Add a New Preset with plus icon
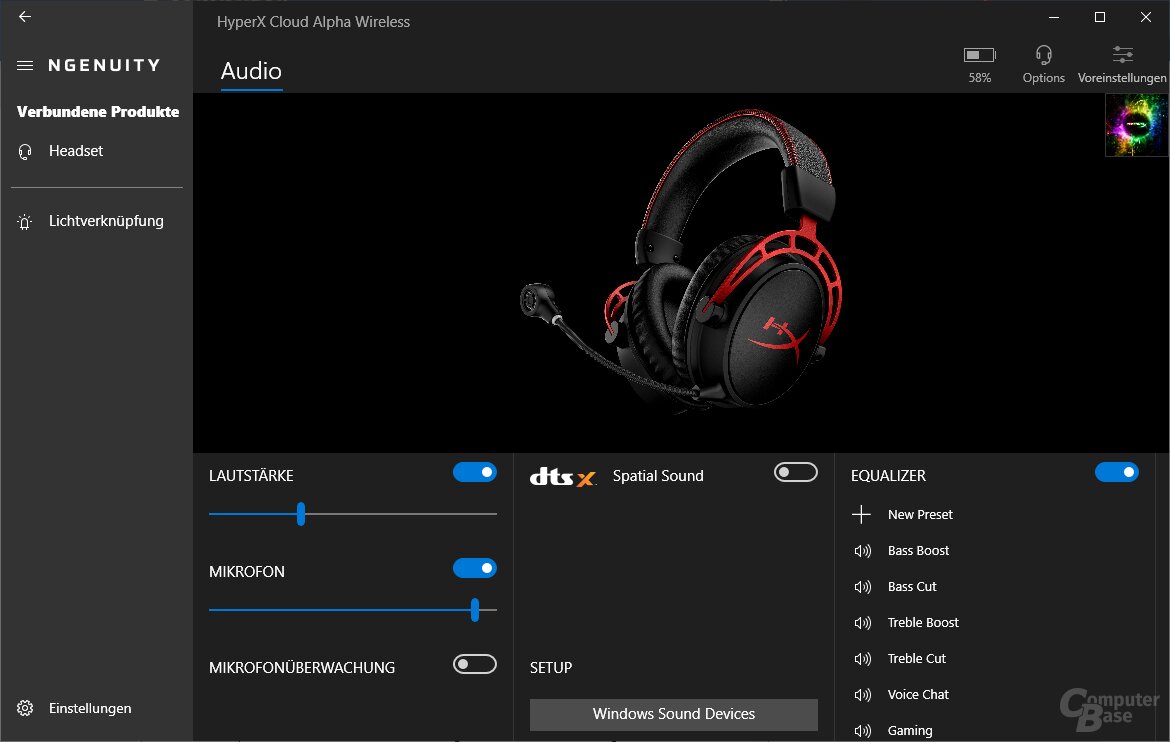Screen dimensions: 1170x742 (x=861, y=514)
